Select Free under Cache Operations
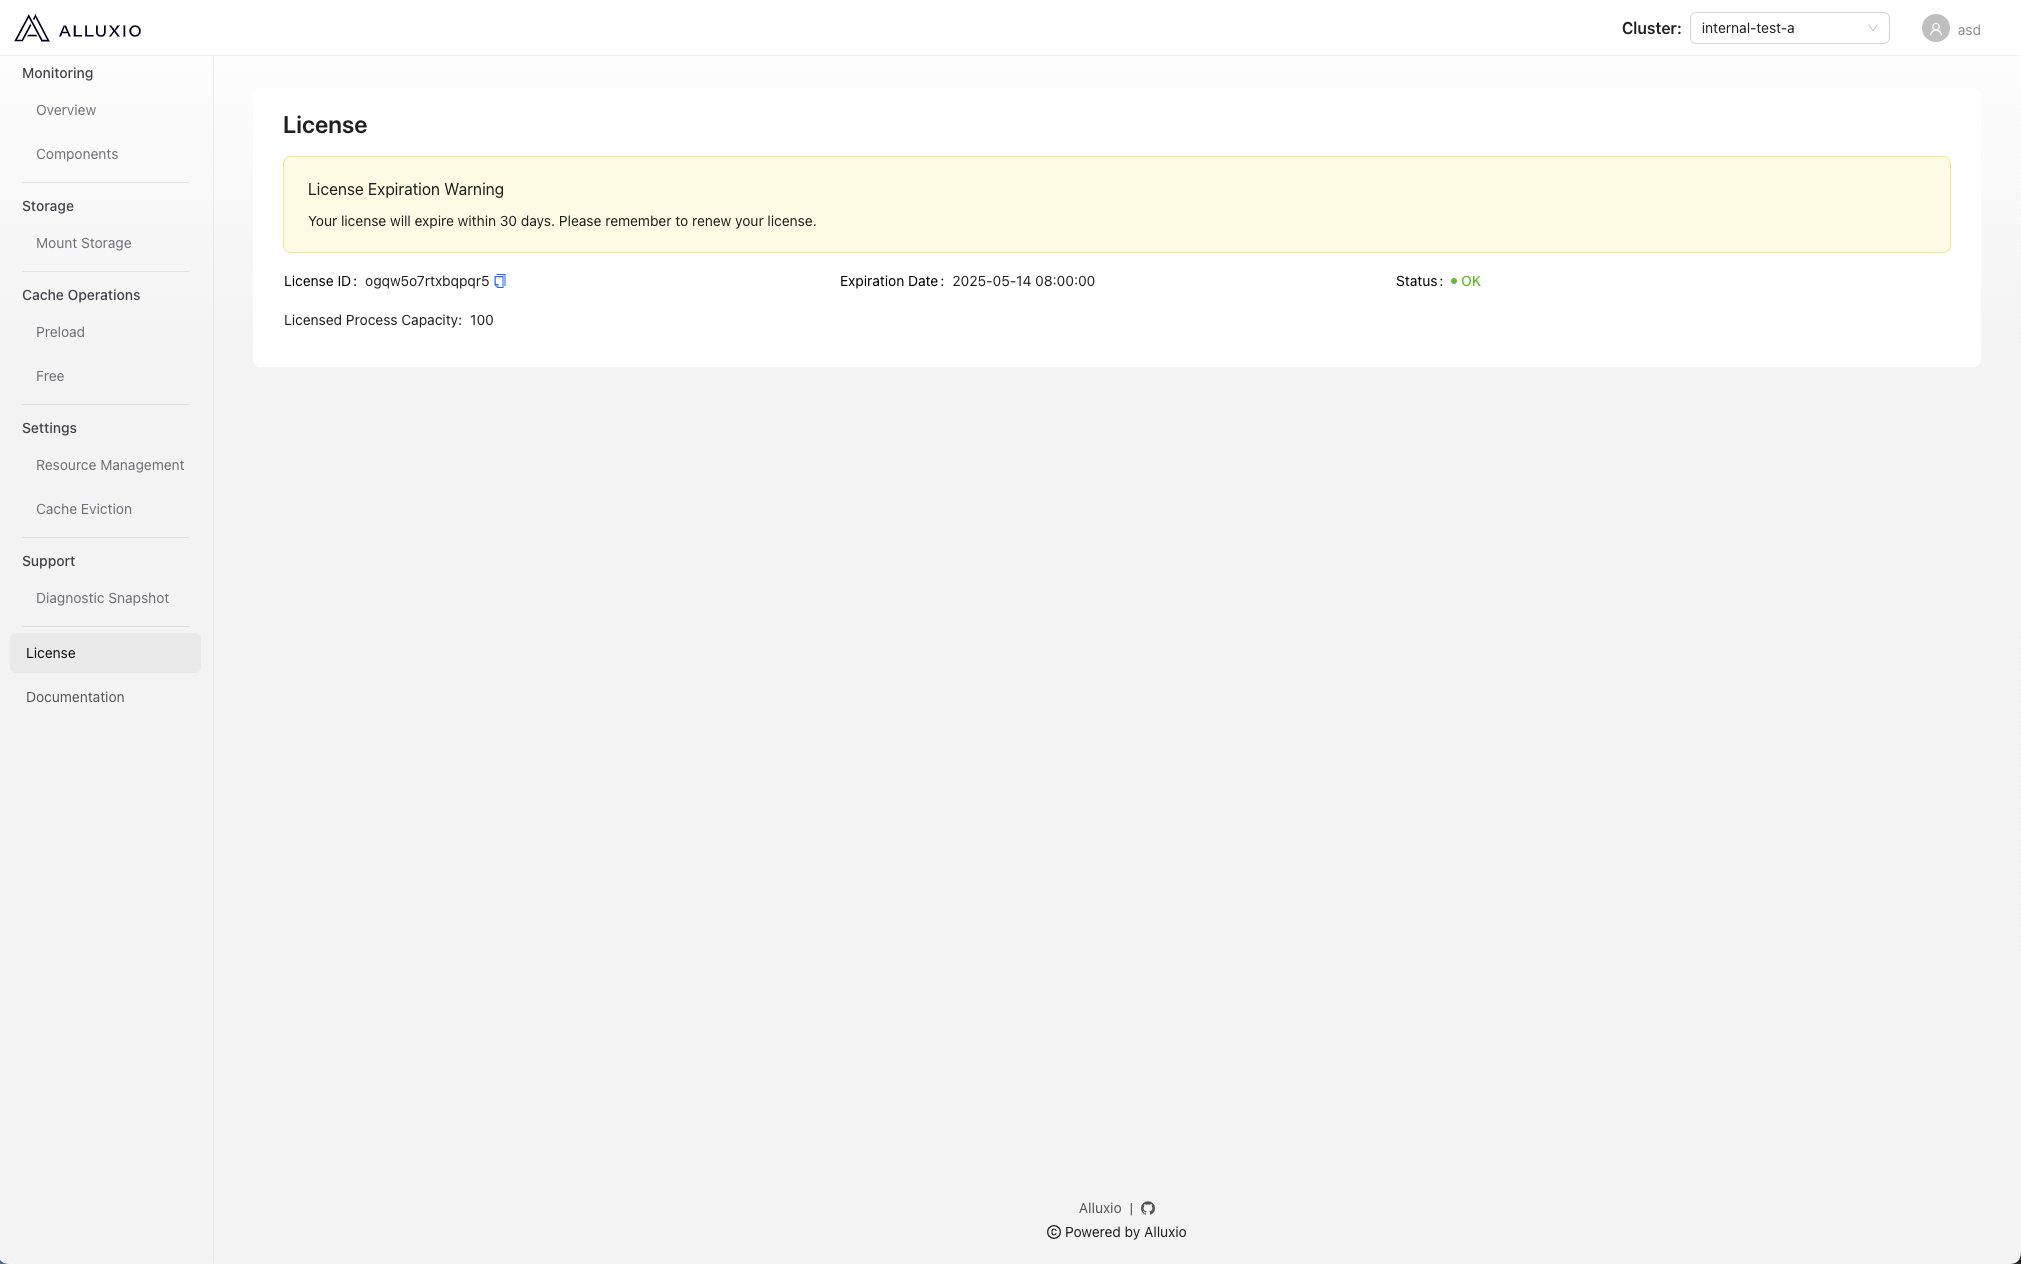2021x1264 pixels. [50, 376]
